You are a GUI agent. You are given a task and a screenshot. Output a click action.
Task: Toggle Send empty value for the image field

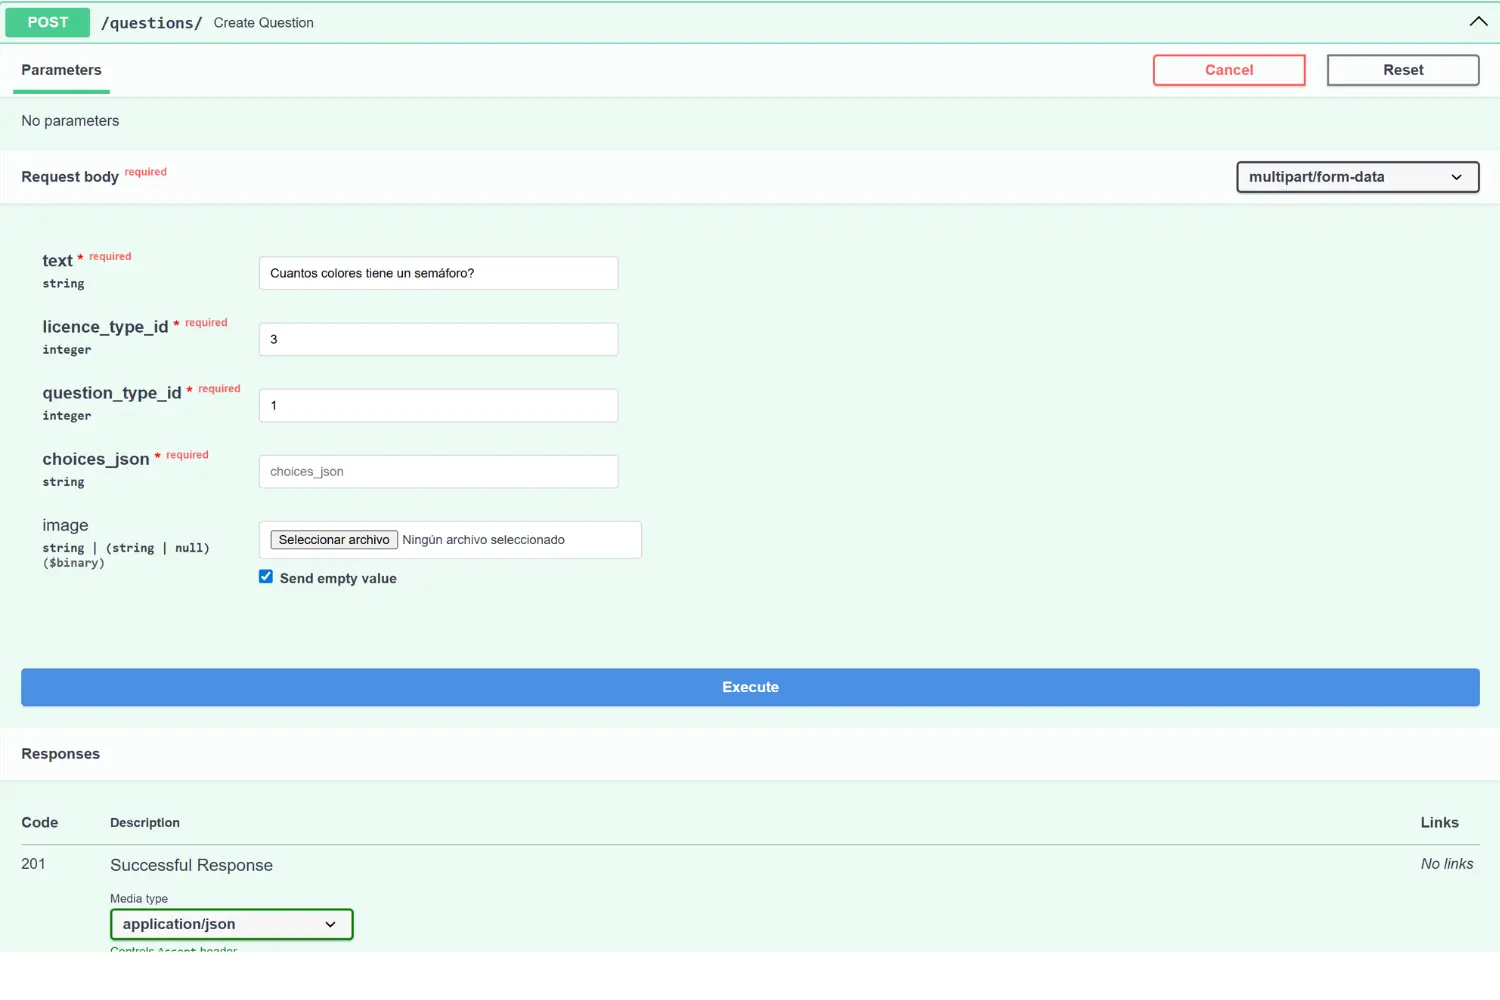[x=265, y=576]
